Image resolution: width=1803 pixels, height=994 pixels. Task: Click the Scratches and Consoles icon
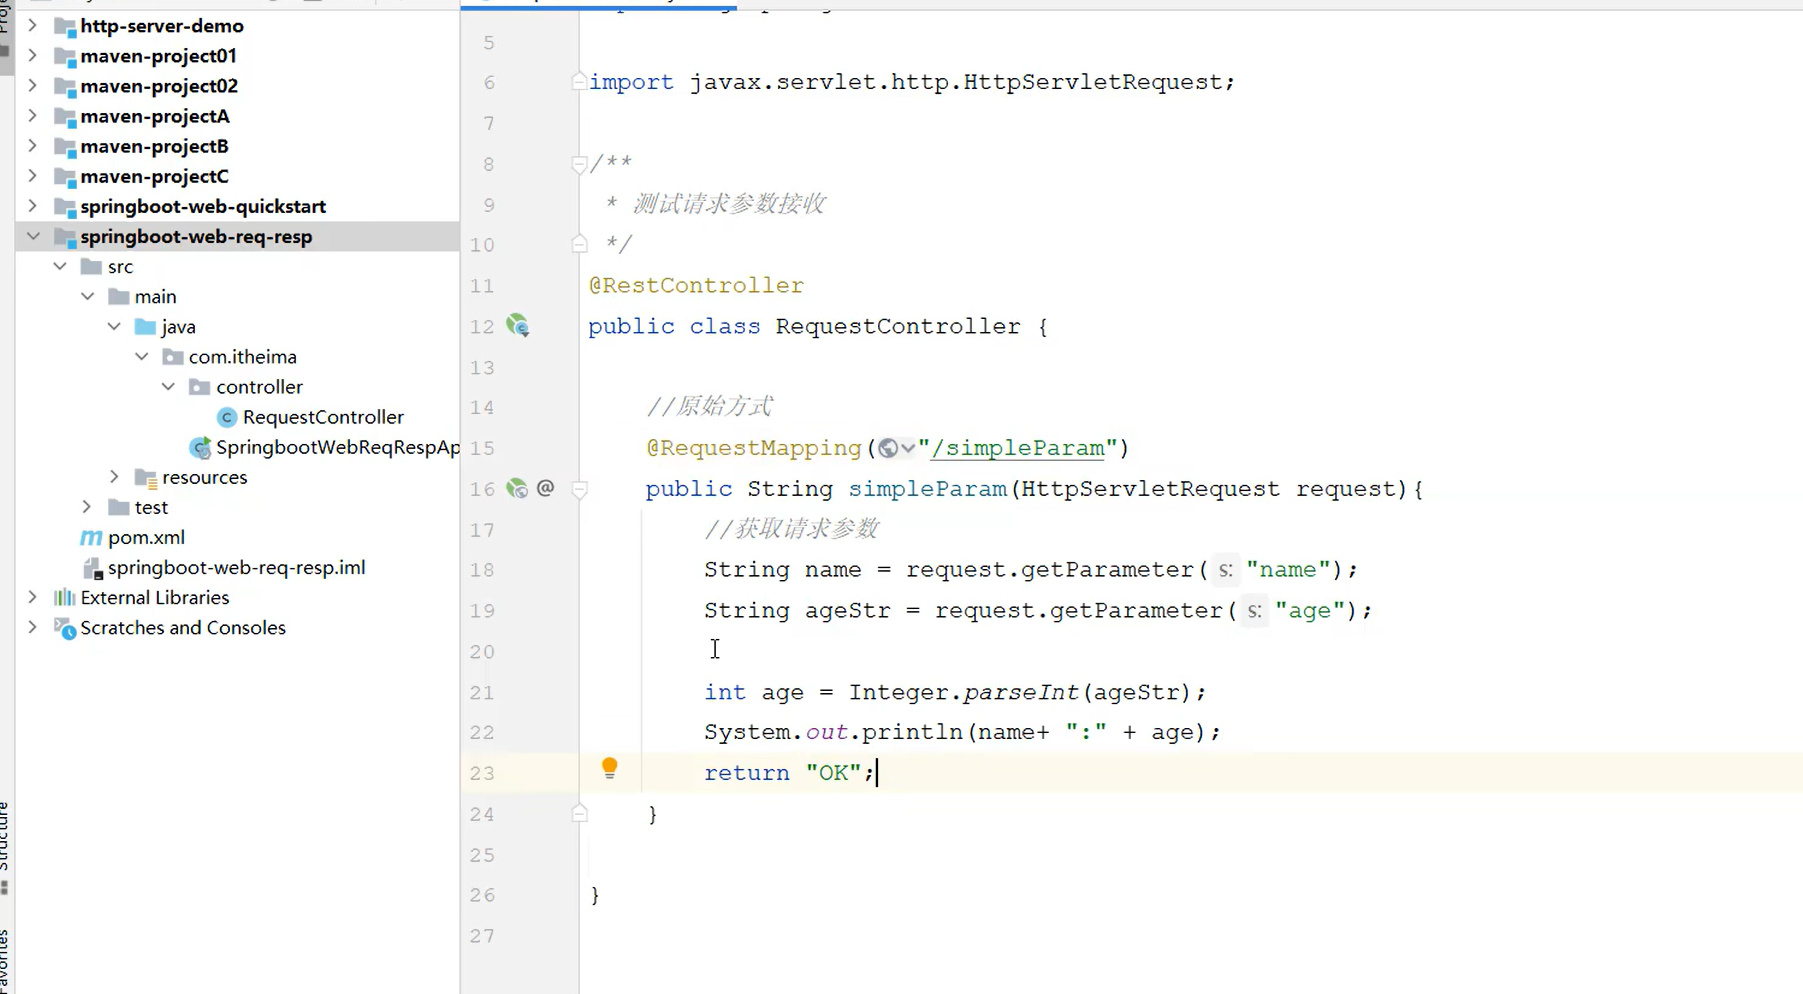point(64,628)
